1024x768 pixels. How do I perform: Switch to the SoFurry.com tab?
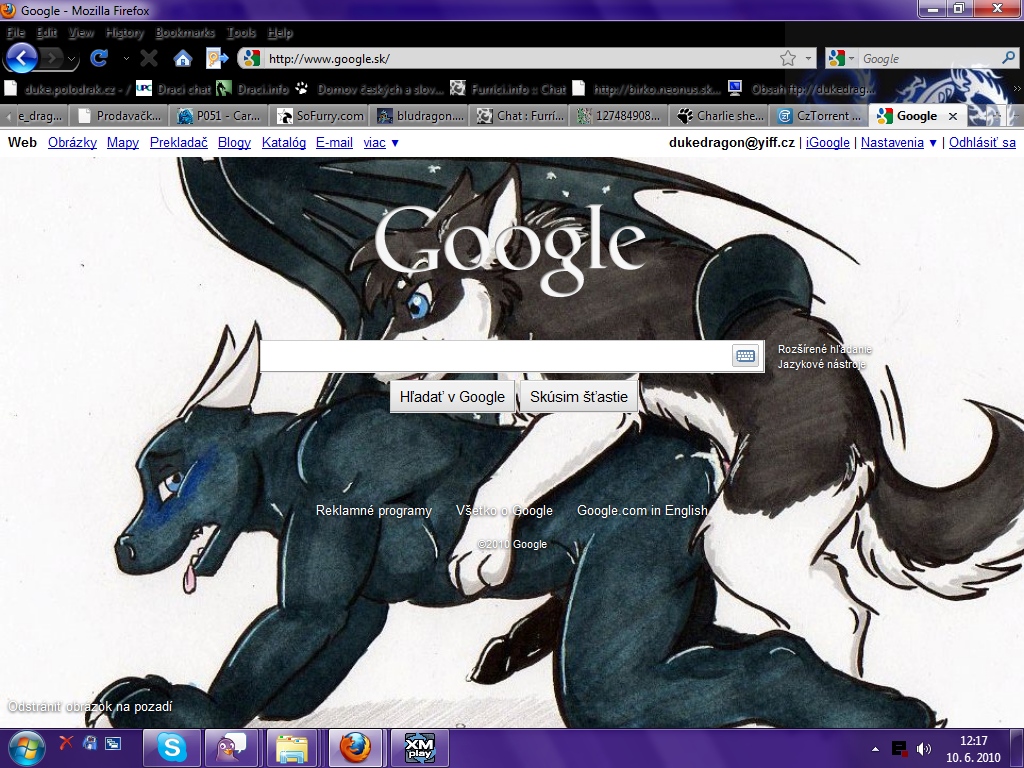coord(321,116)
